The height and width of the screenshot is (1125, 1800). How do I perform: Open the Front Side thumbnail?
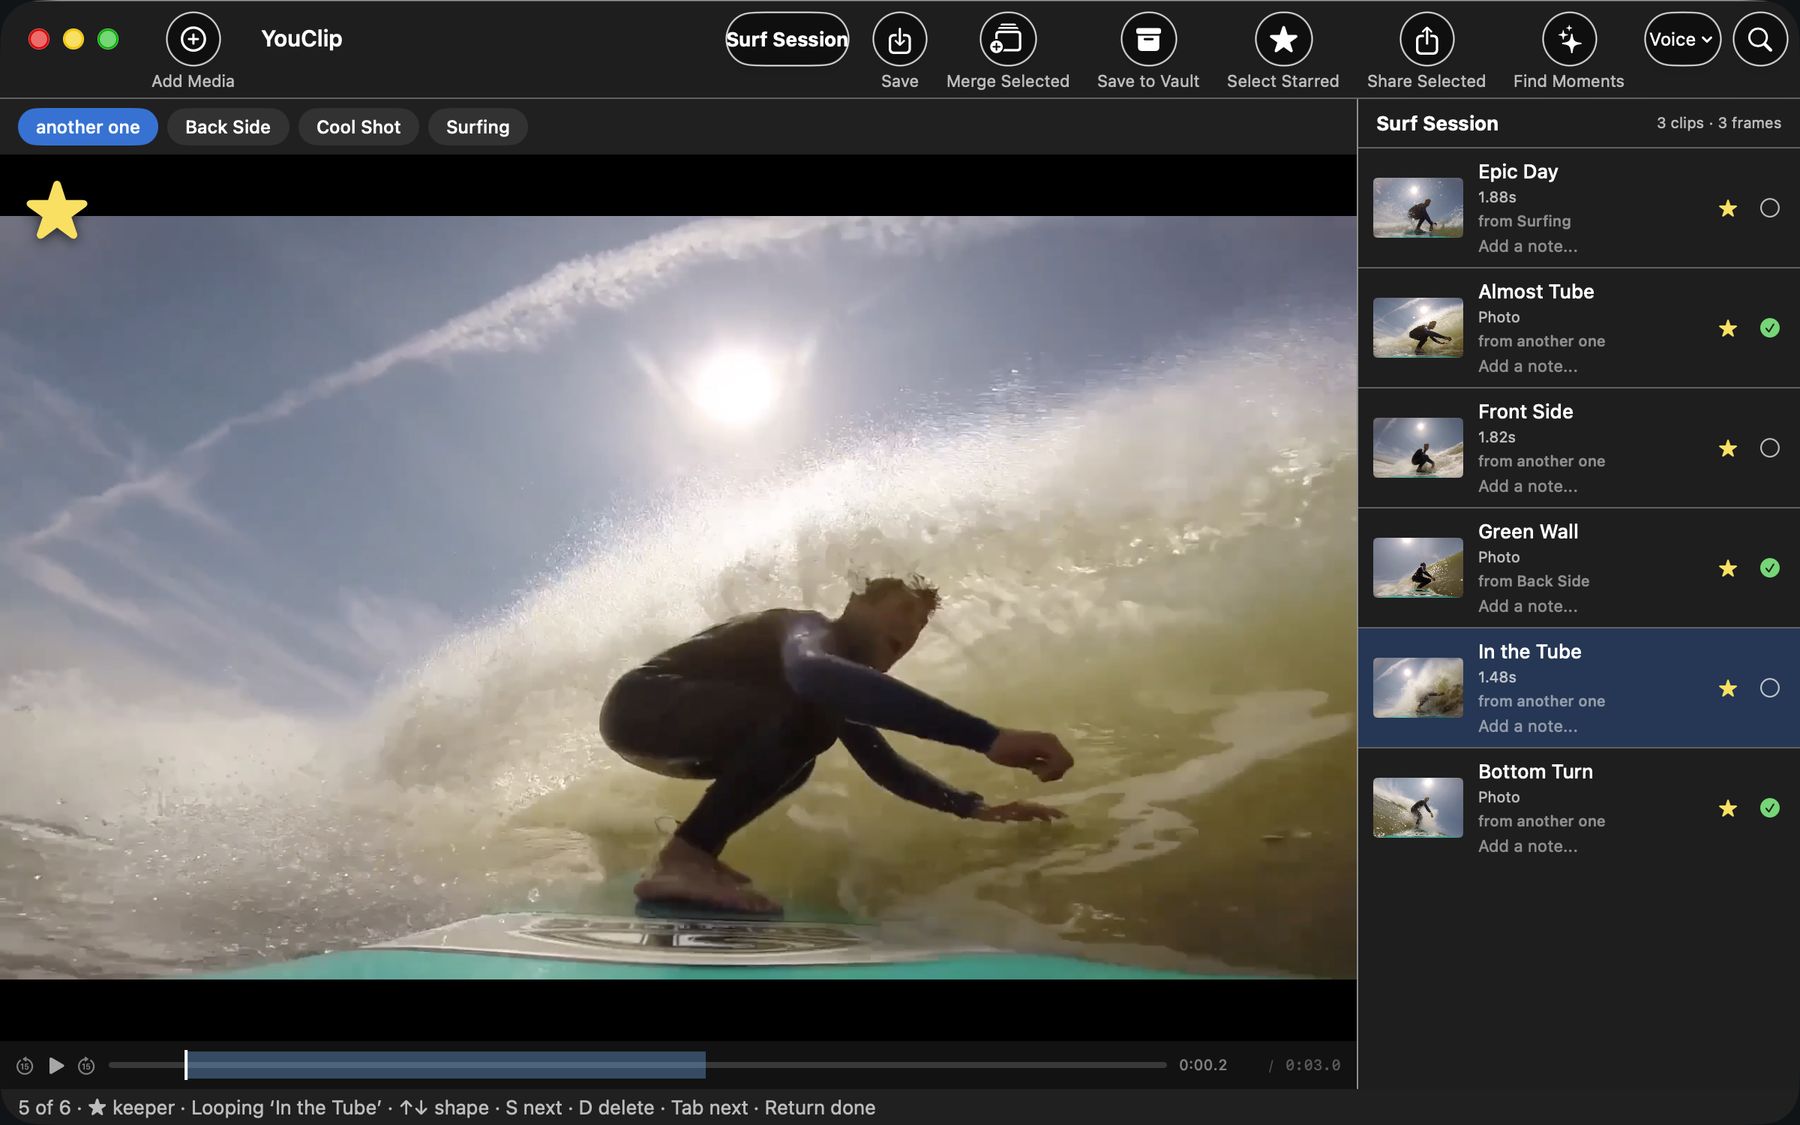tap(1417, 448)
